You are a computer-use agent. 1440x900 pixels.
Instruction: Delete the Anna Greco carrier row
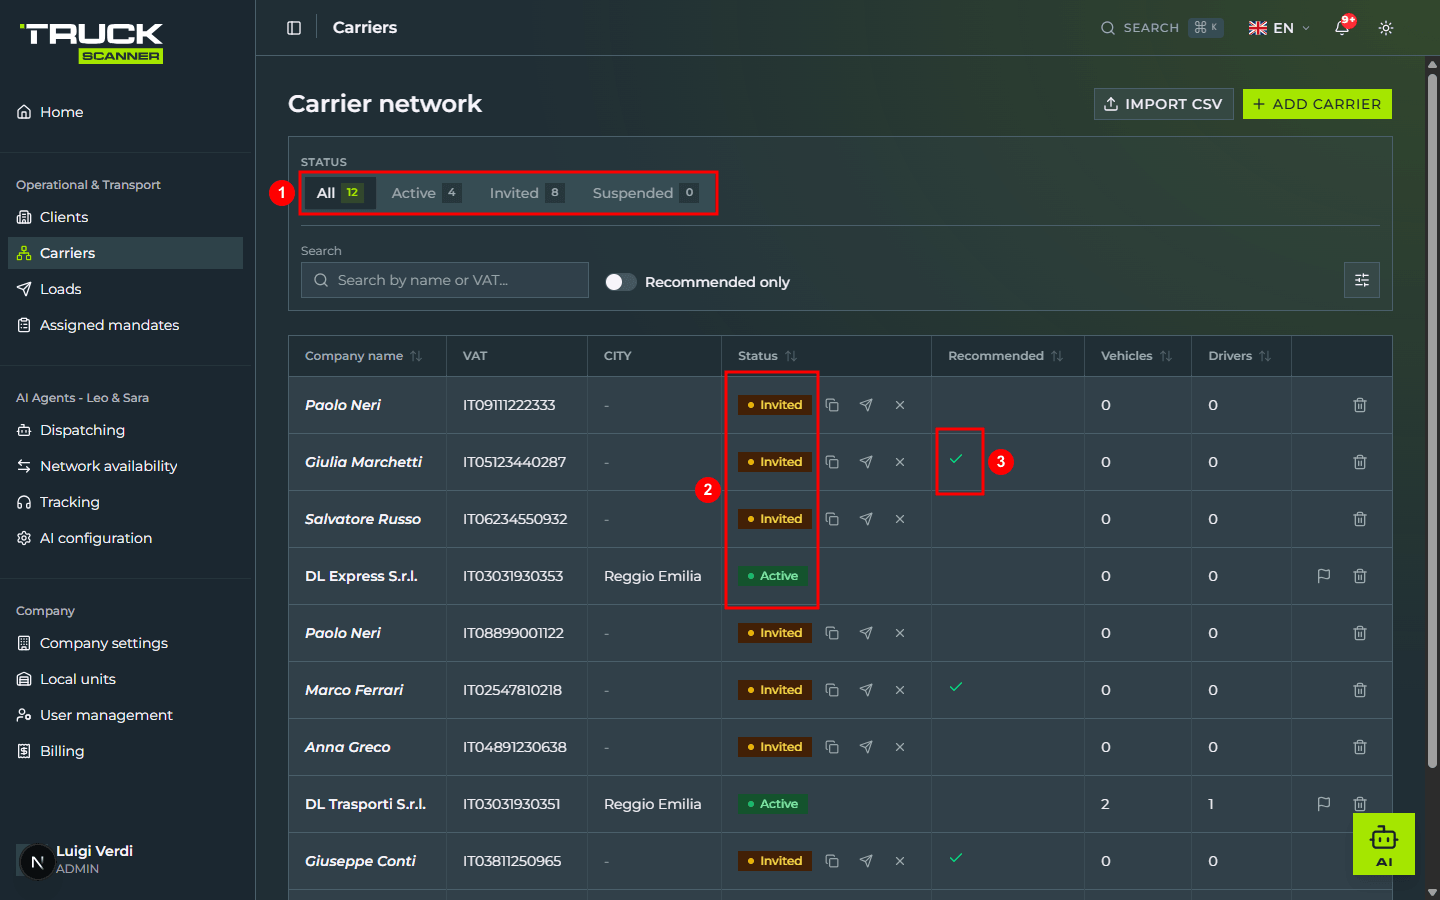1360,747
